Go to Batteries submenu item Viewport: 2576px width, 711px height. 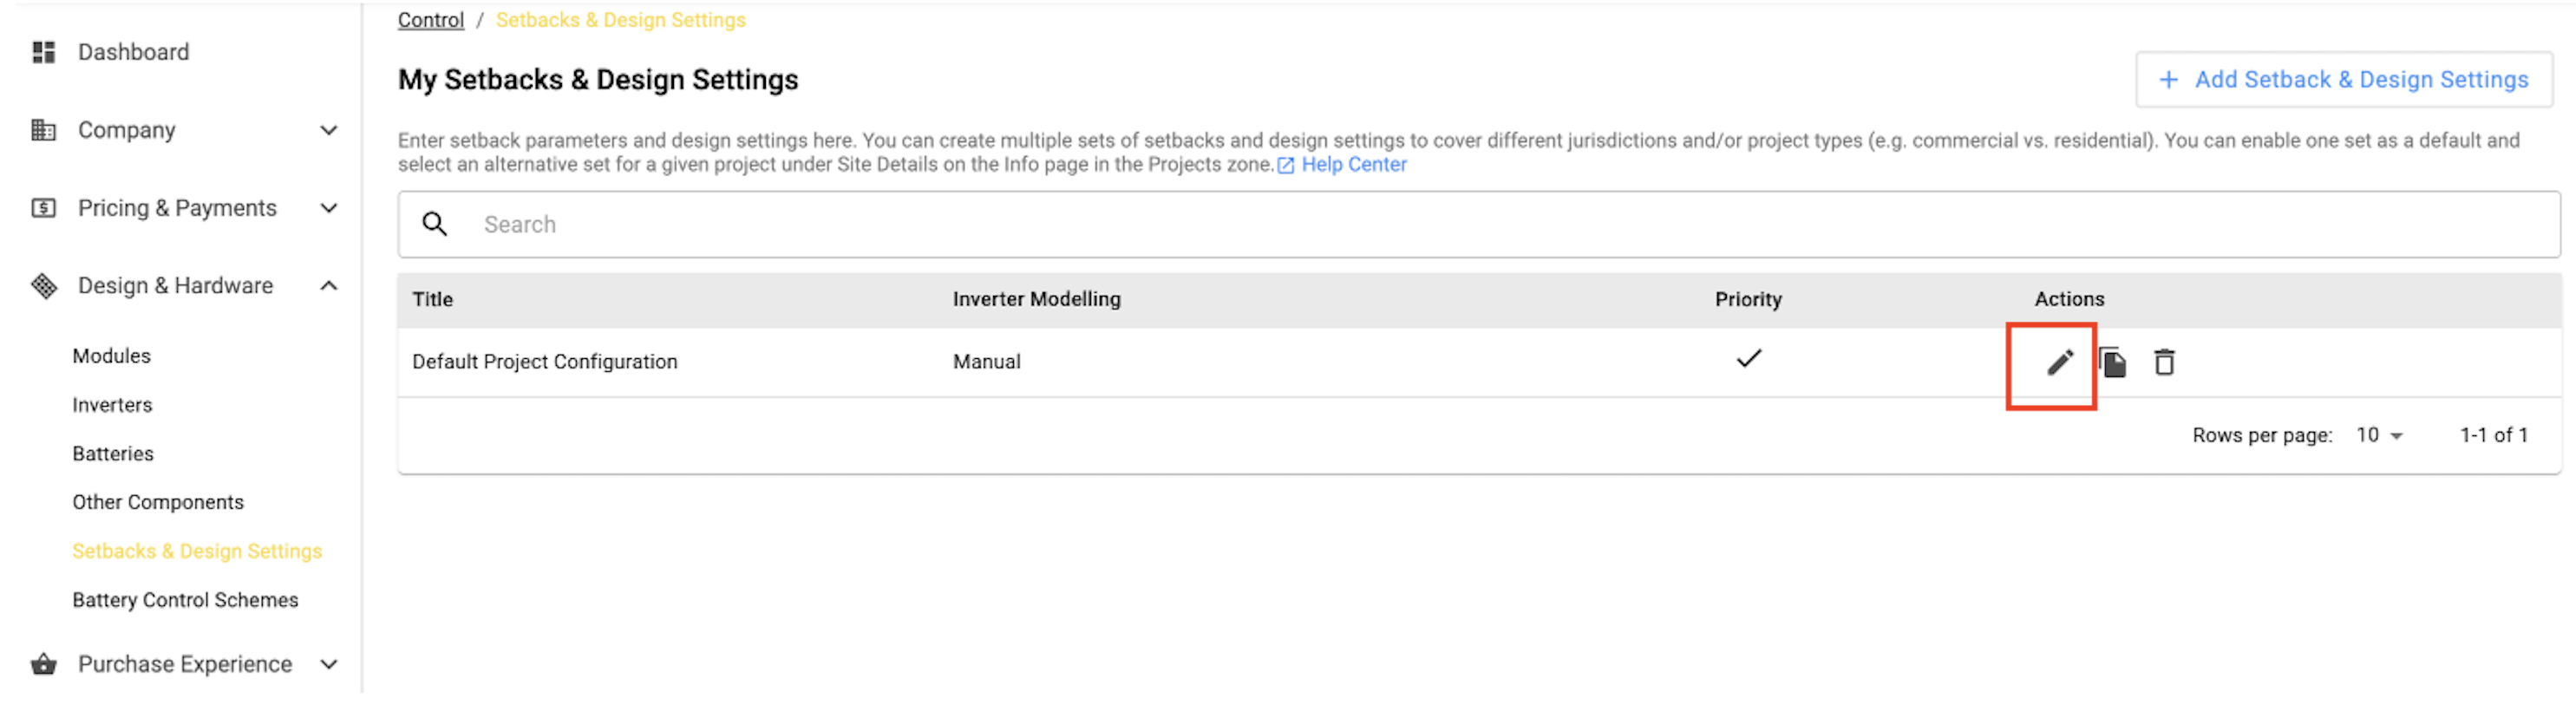tap(113, 454)
